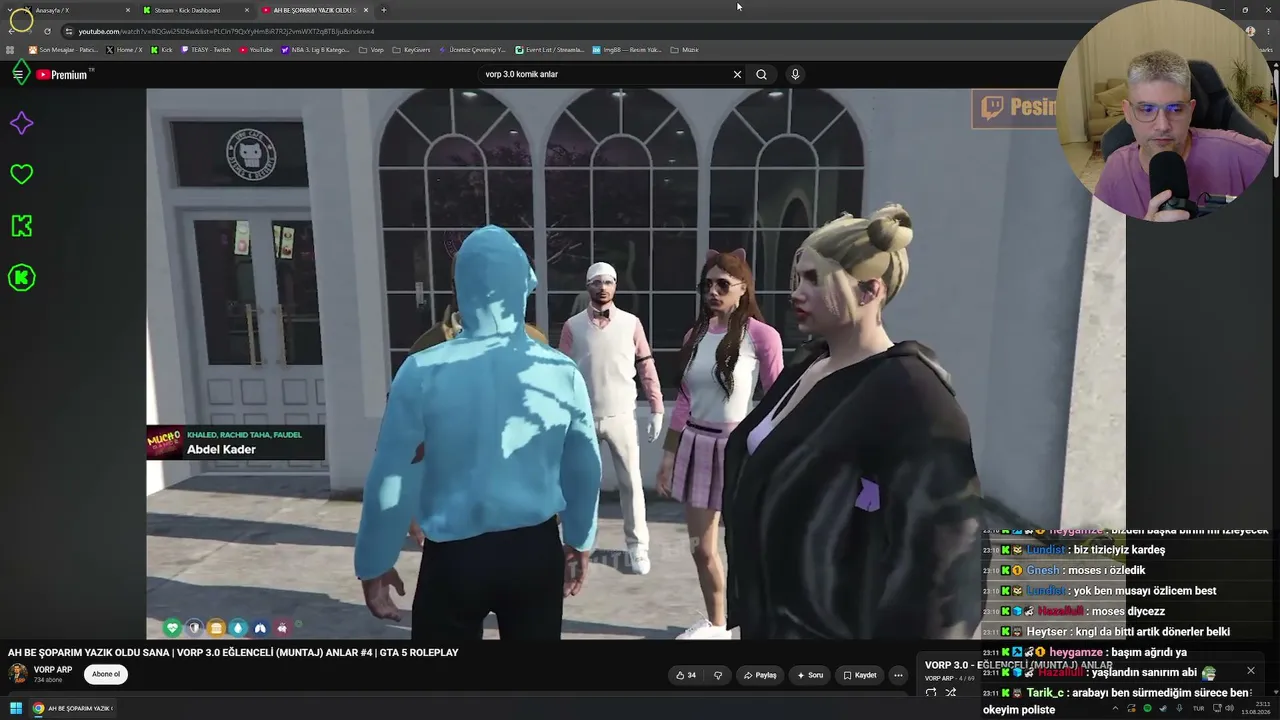Open more actions ellipsis for the video
The height and width of the screenshot is (720, 1280).
(x=898, y=675)
